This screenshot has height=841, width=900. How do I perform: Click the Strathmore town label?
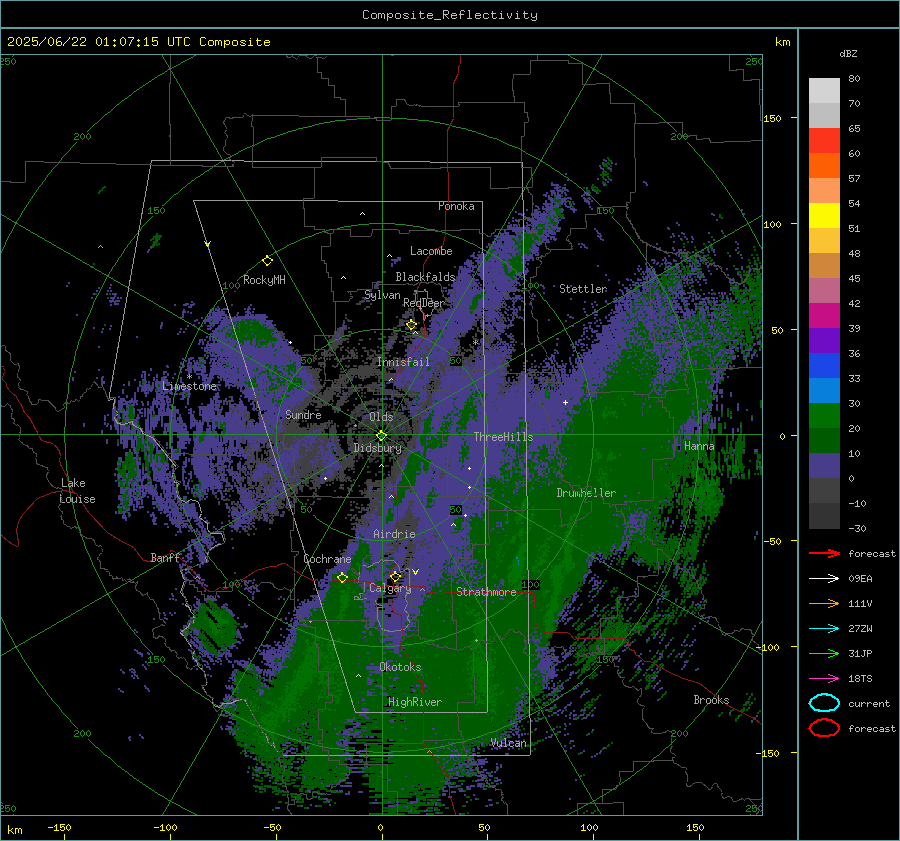(x=486, y=592)
